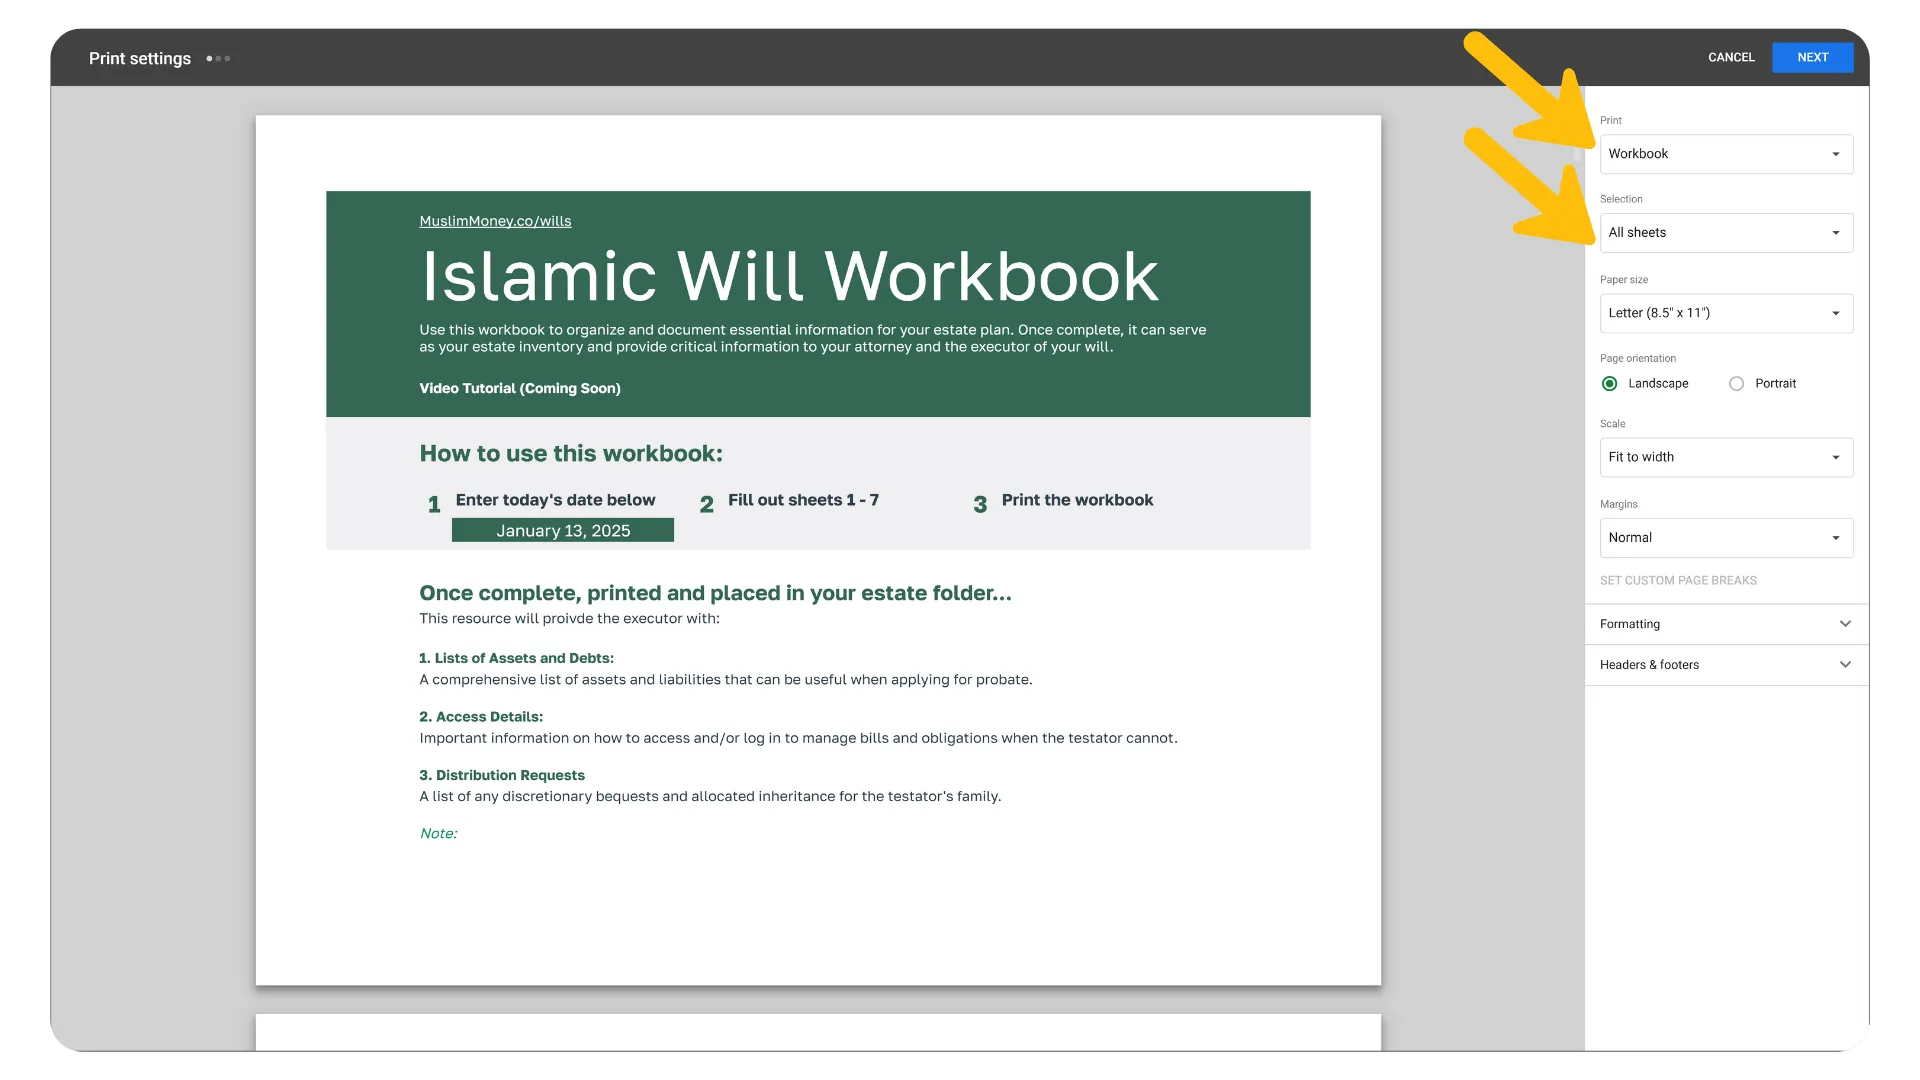Select the Portrait orientation radio button

click(1737, 384)
